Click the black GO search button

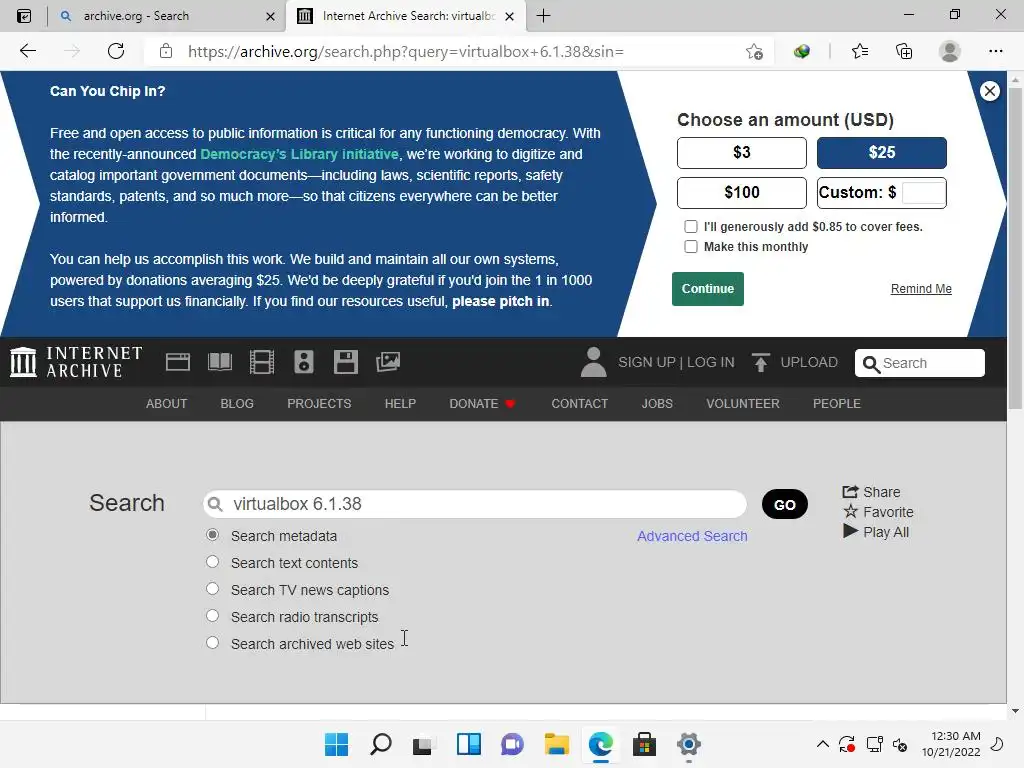(x=785, y=504)
